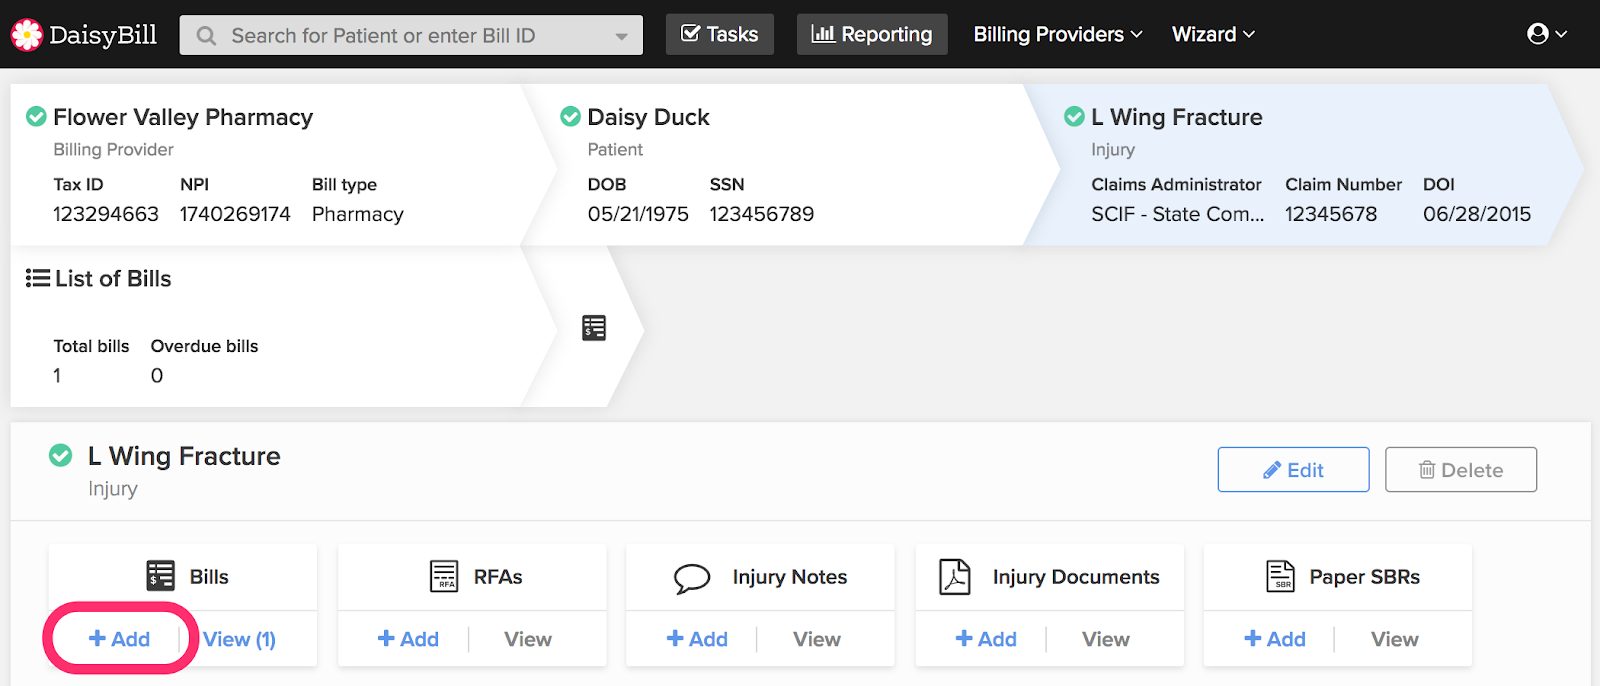1600x686 pixels.
Task: Add a new injury note
Action: pos(697,639)
